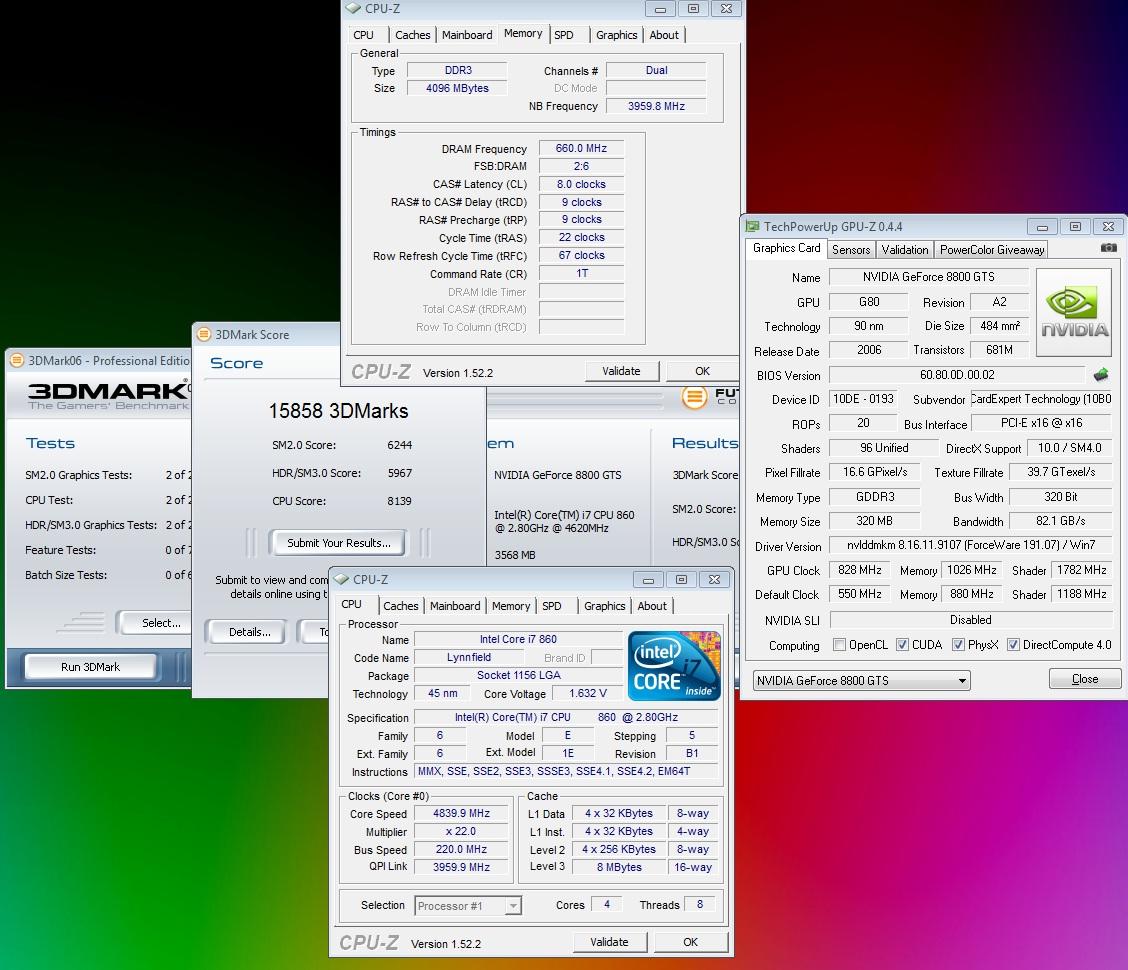Image resolution: width=1128 pixels, height=970 pixels.
Task: Toggle the DirectCompute 4.0 checkbox
Action: coord(1013,645)
